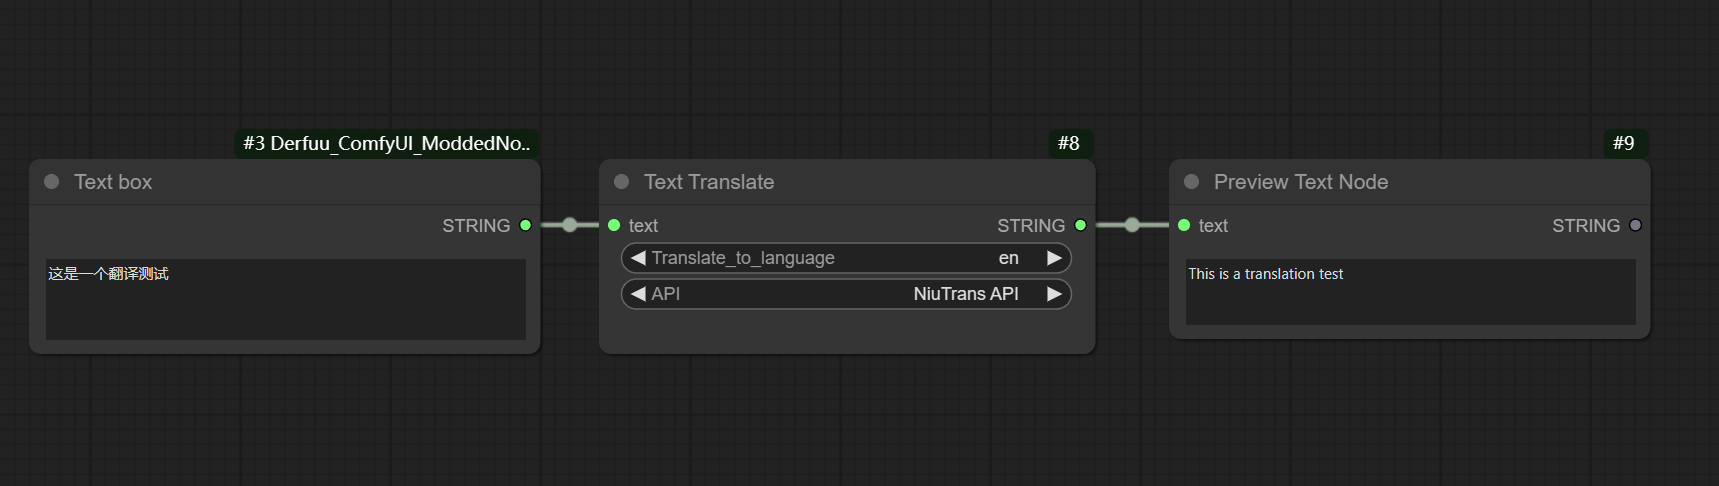1719x486 pixels.
Task: Collapse the Text box node using its dot
Action: (x=52, y=182)
